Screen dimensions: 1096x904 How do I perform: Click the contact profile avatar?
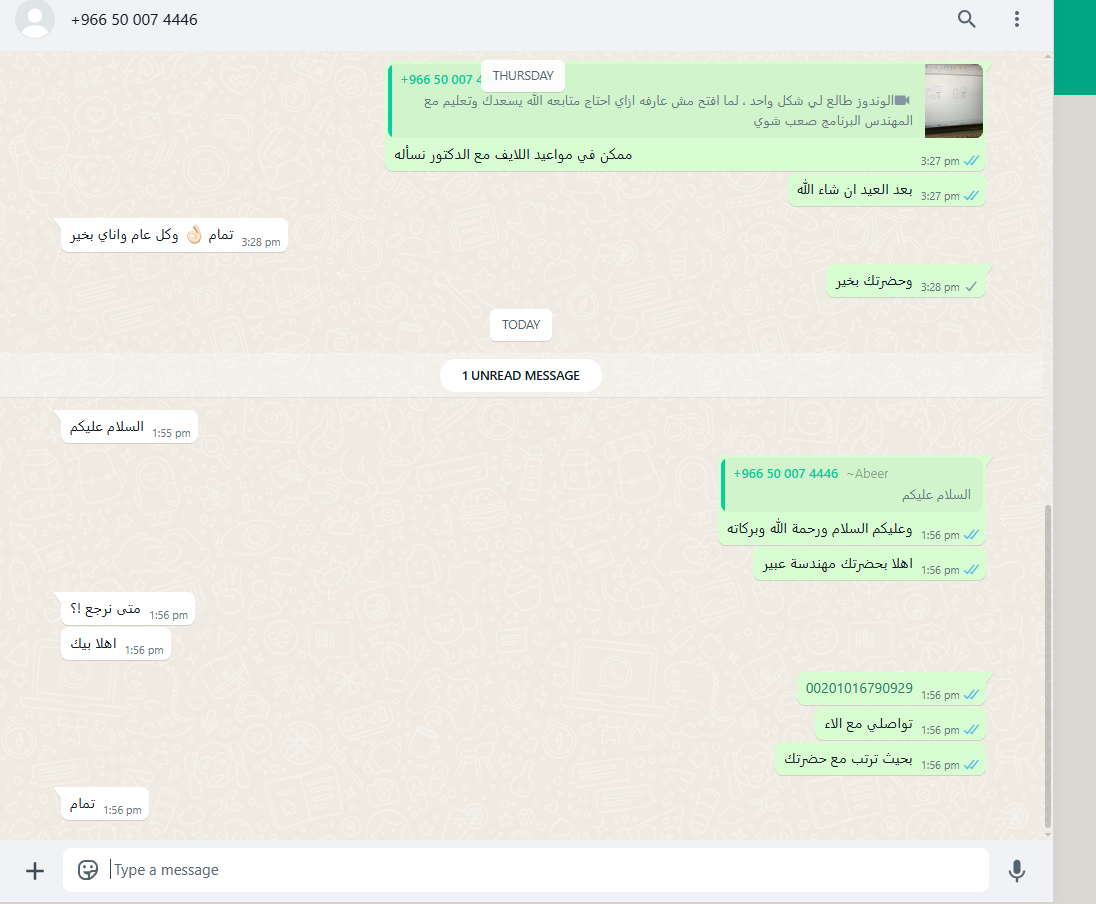click(x=35, y=18)
